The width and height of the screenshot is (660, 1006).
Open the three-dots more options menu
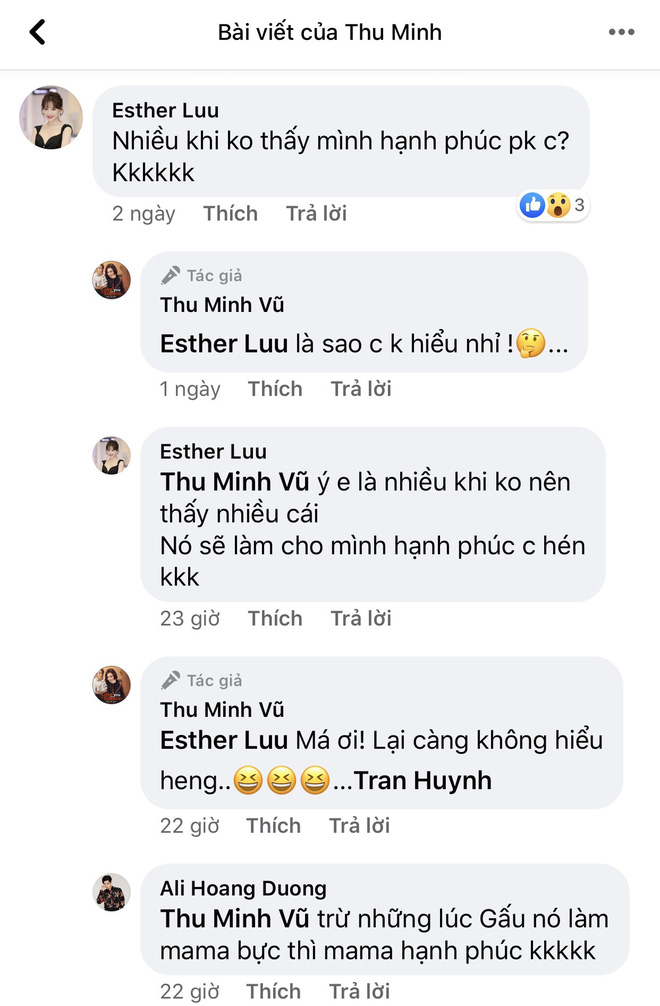point(622,32)
